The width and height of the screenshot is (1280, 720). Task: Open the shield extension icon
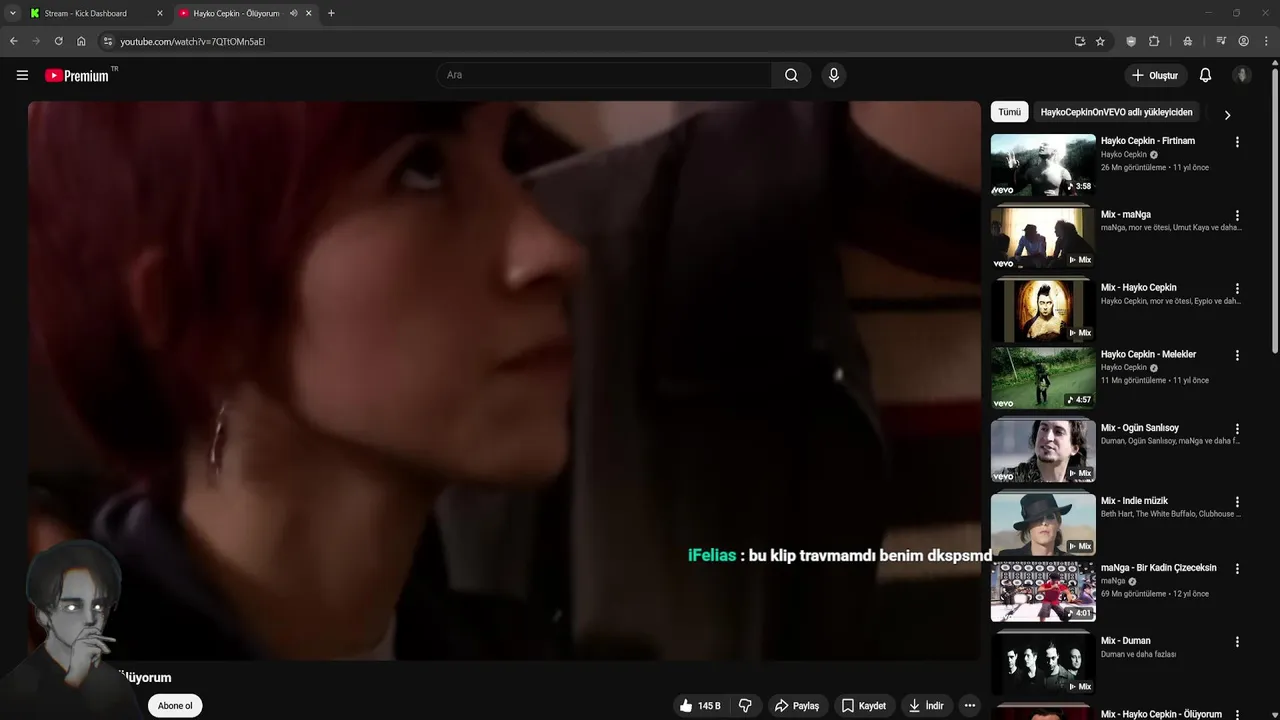[x=1131, y=41]
